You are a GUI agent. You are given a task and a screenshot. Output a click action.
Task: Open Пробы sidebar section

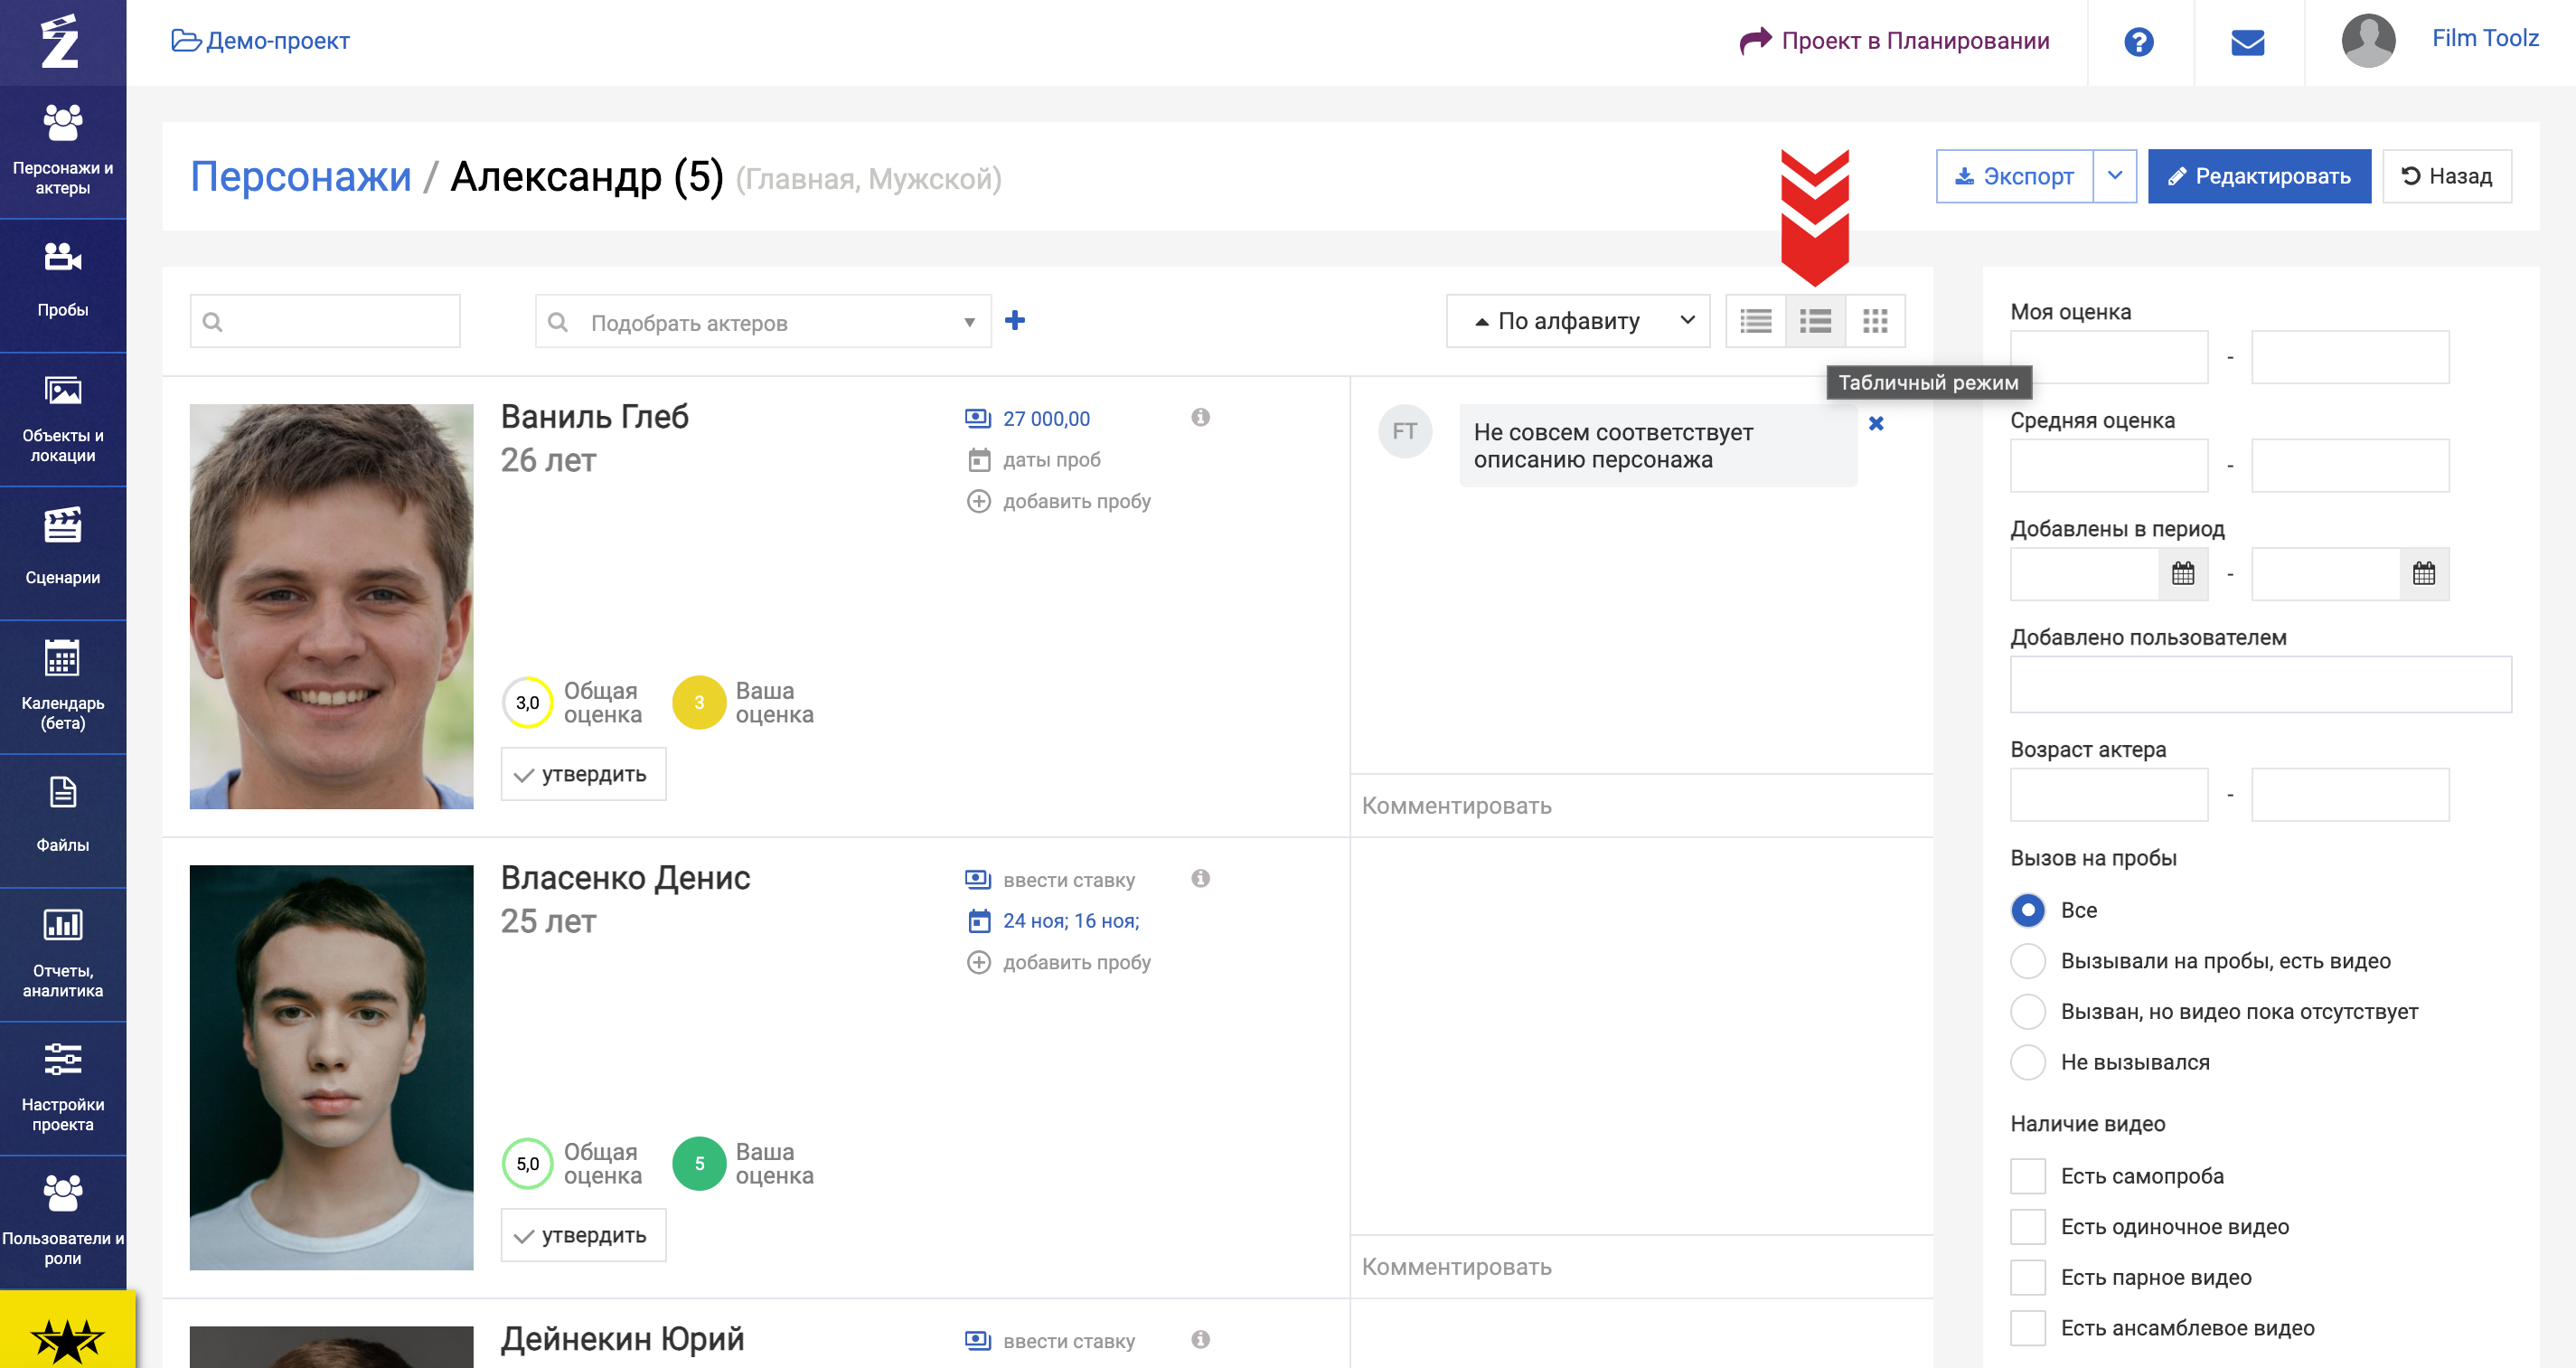coord(63,285)
